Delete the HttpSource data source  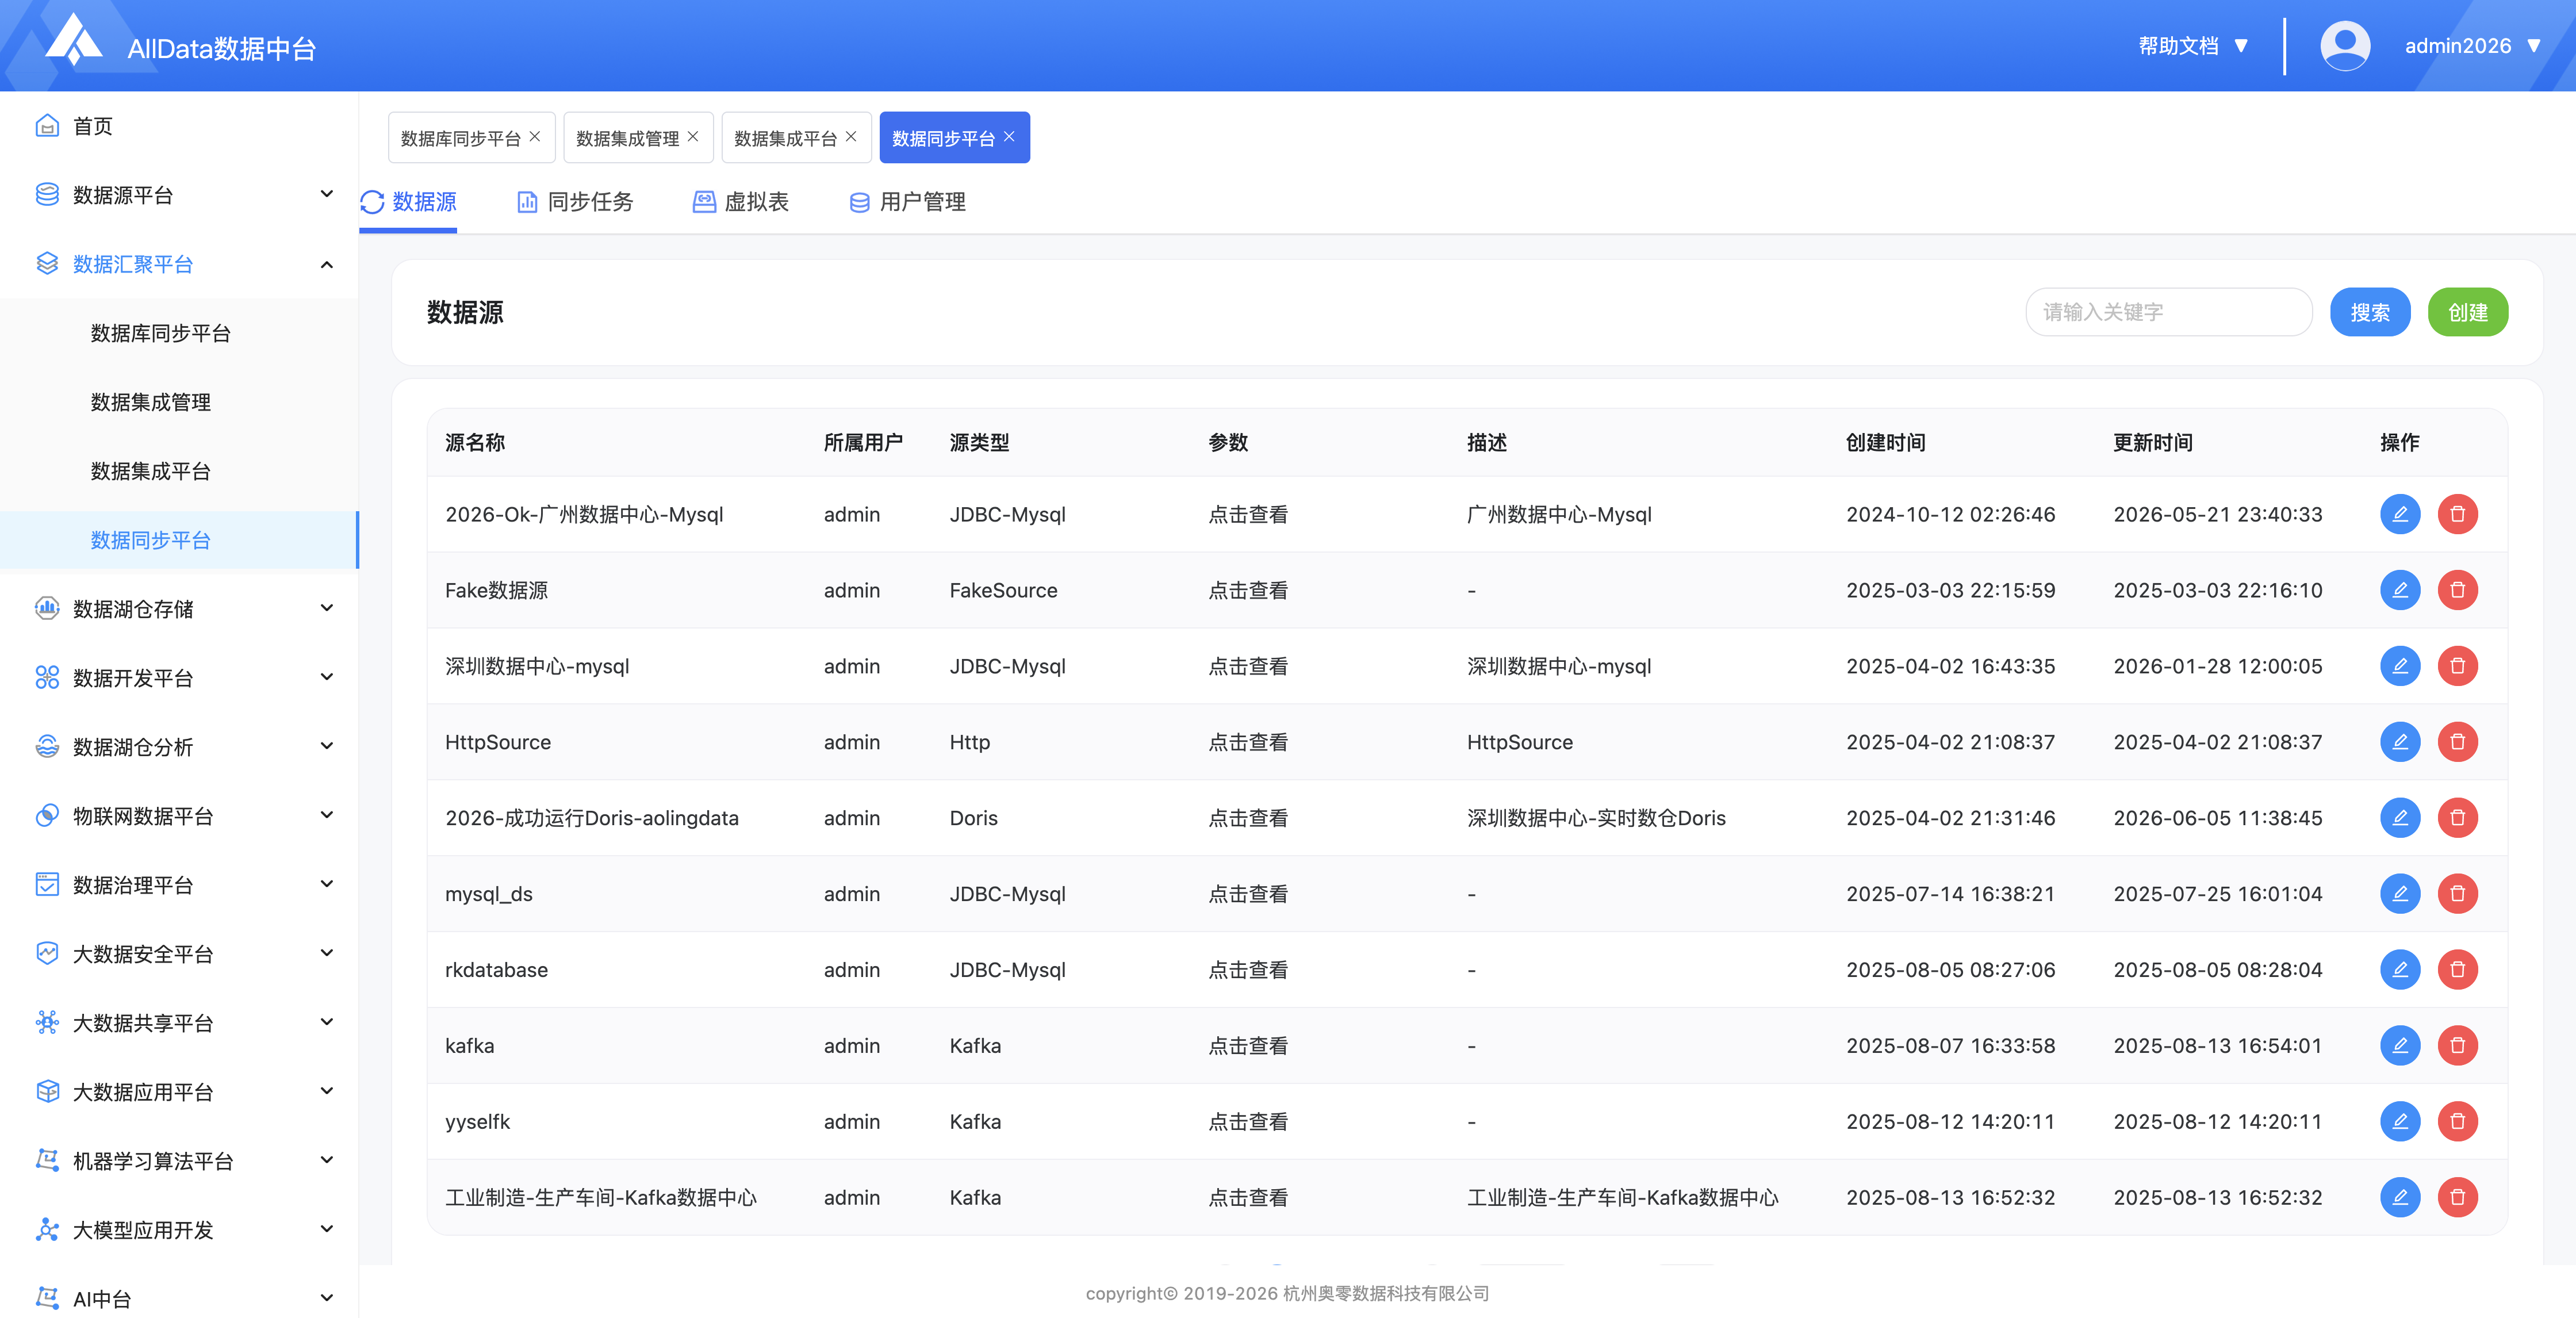[x=2457, y=742]
